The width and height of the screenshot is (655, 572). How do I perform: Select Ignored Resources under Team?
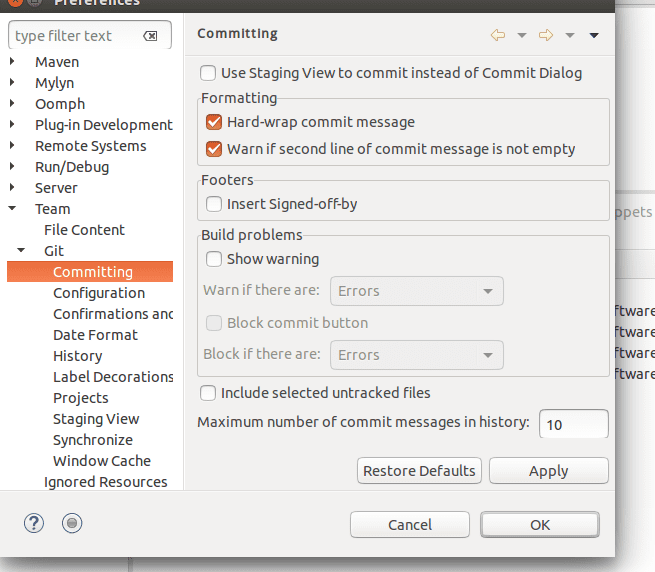(106, 482)
